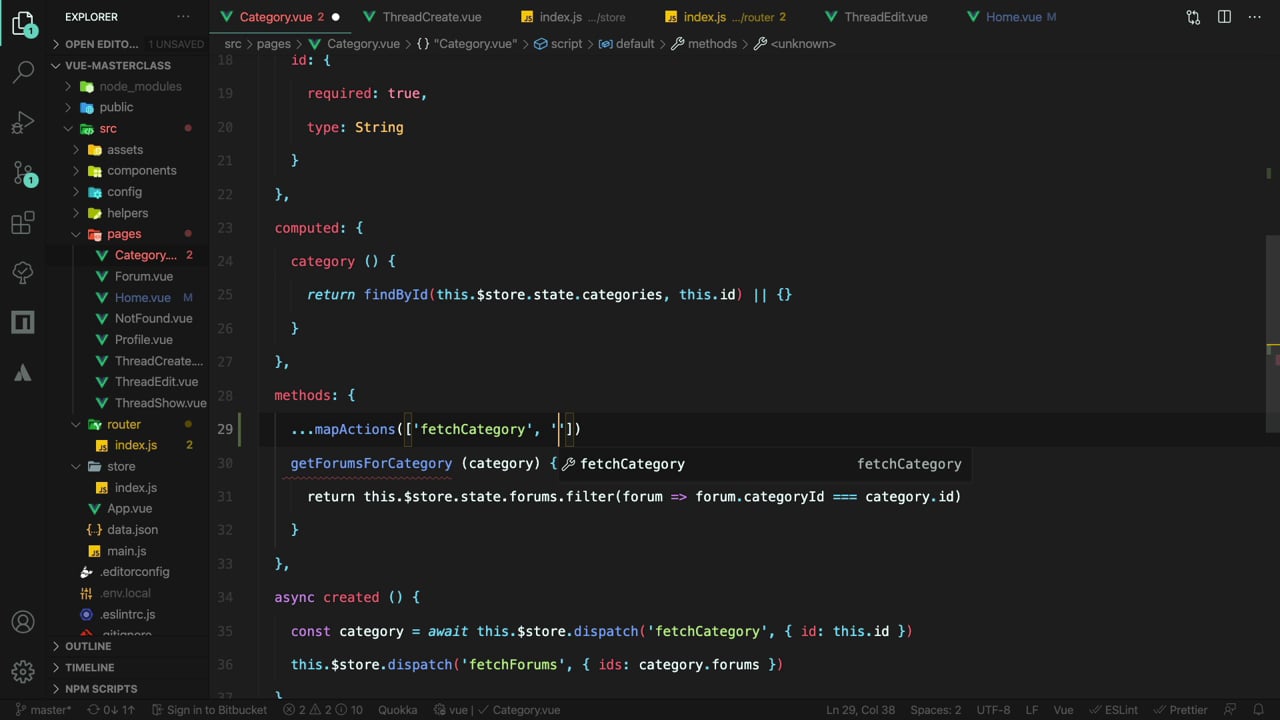This screenshot has height=720, width=1280.
Task: Open the npm square icon in activity bar
Action: coord(22,322)
